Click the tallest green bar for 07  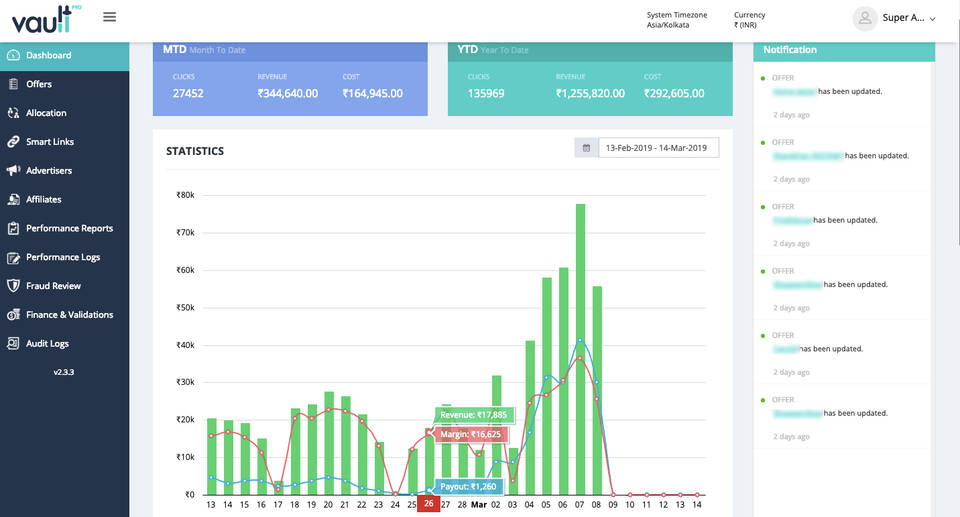pos(580,348)
